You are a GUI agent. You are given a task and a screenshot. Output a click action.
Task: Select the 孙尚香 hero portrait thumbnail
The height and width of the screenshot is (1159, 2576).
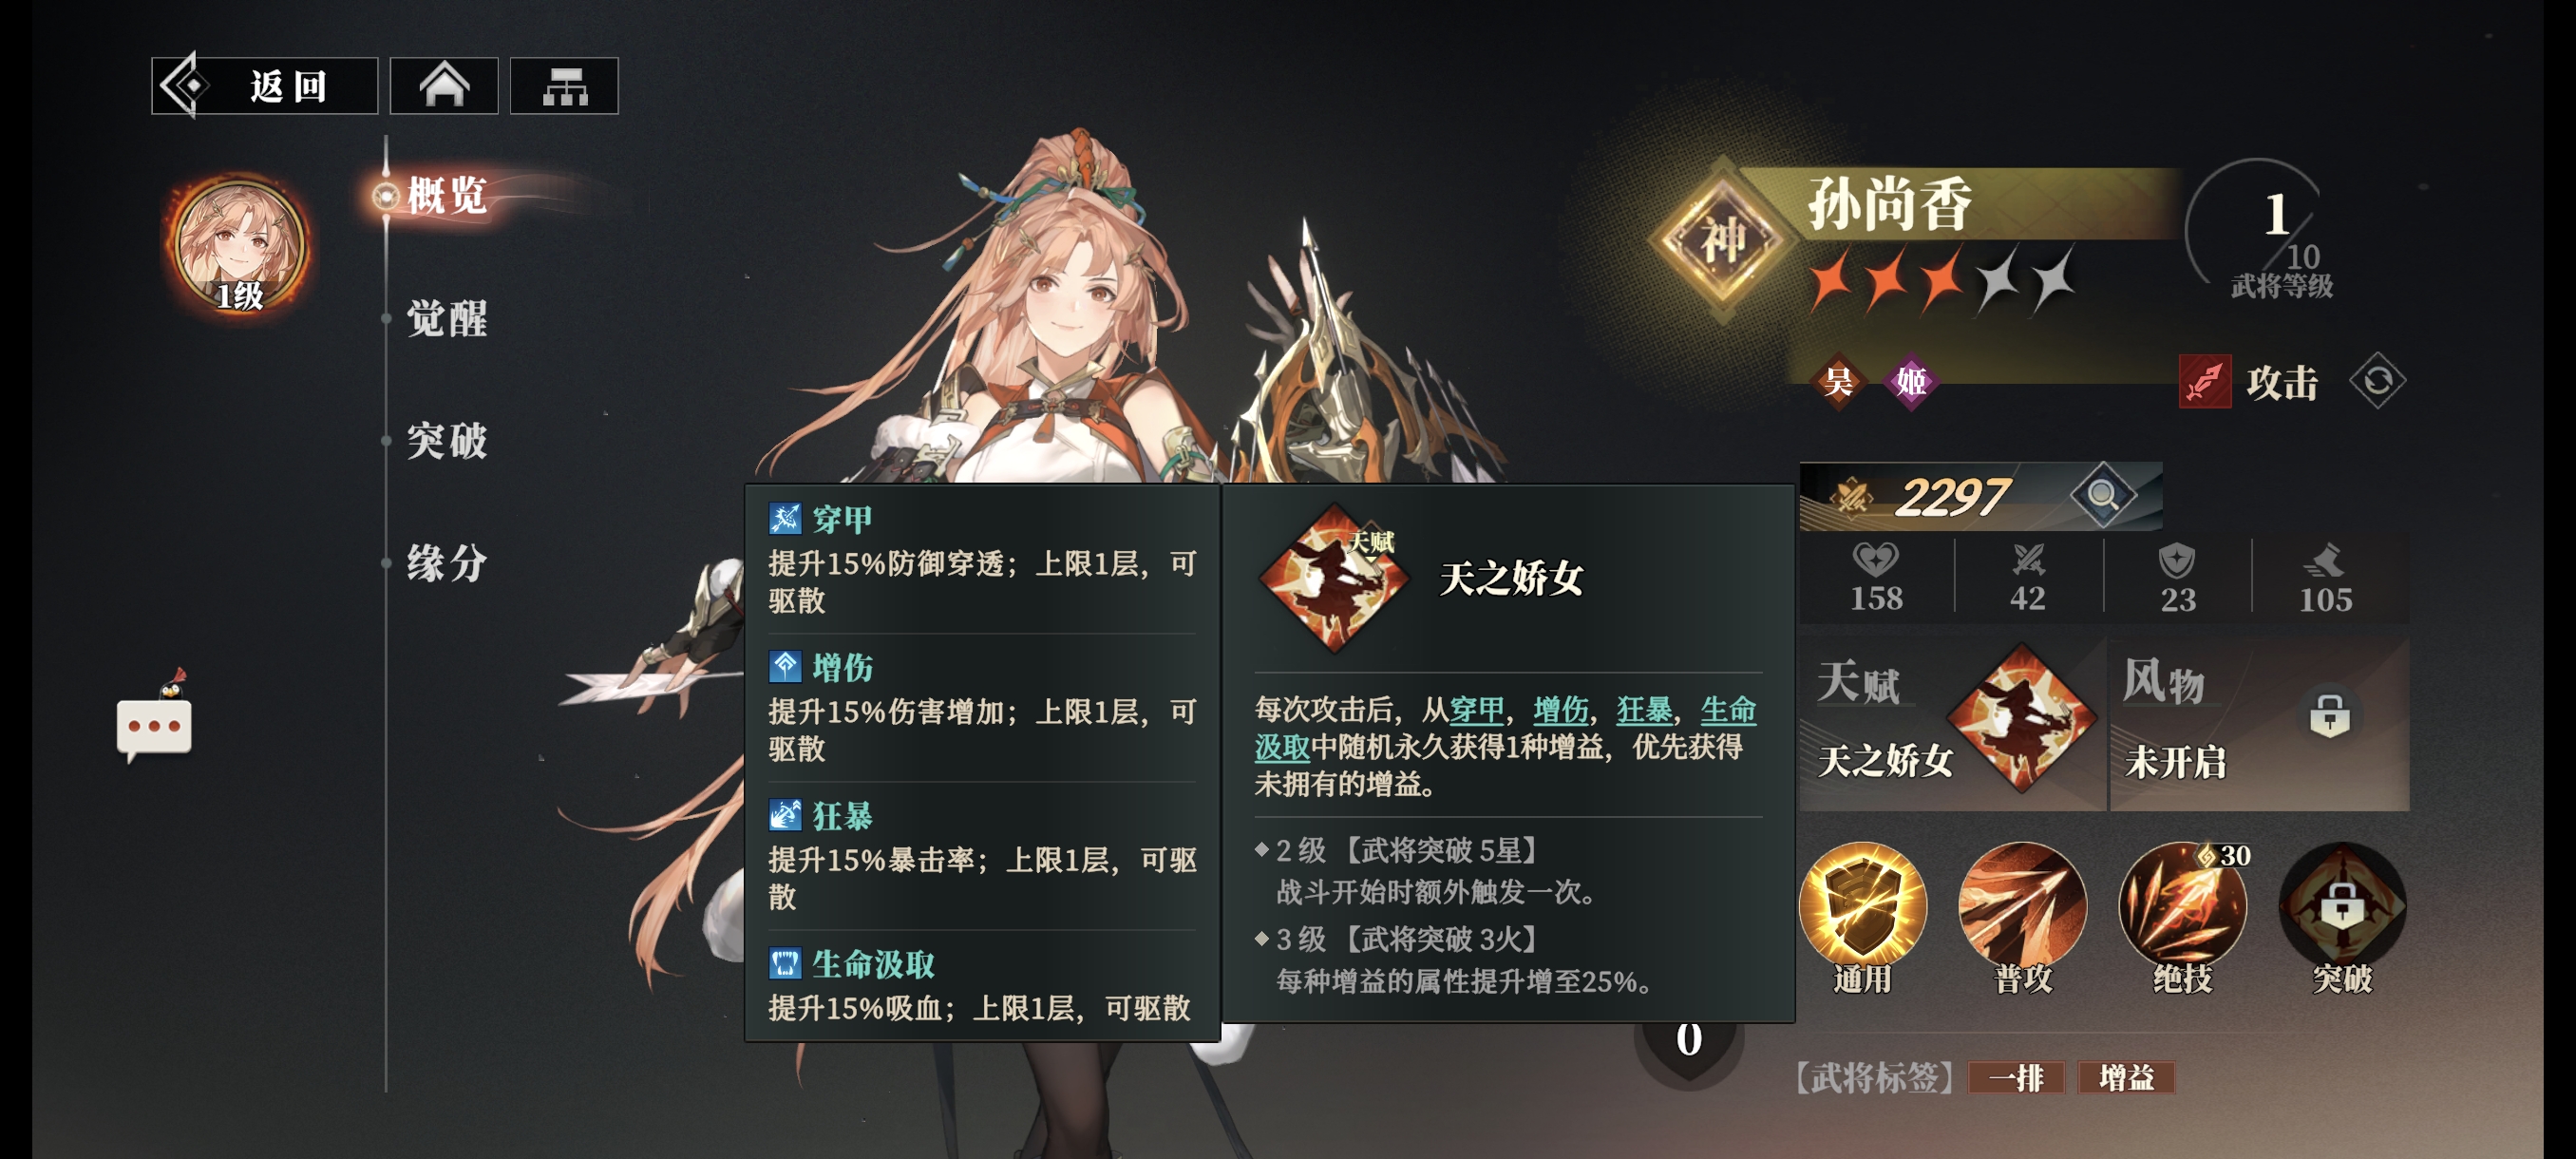239,245
